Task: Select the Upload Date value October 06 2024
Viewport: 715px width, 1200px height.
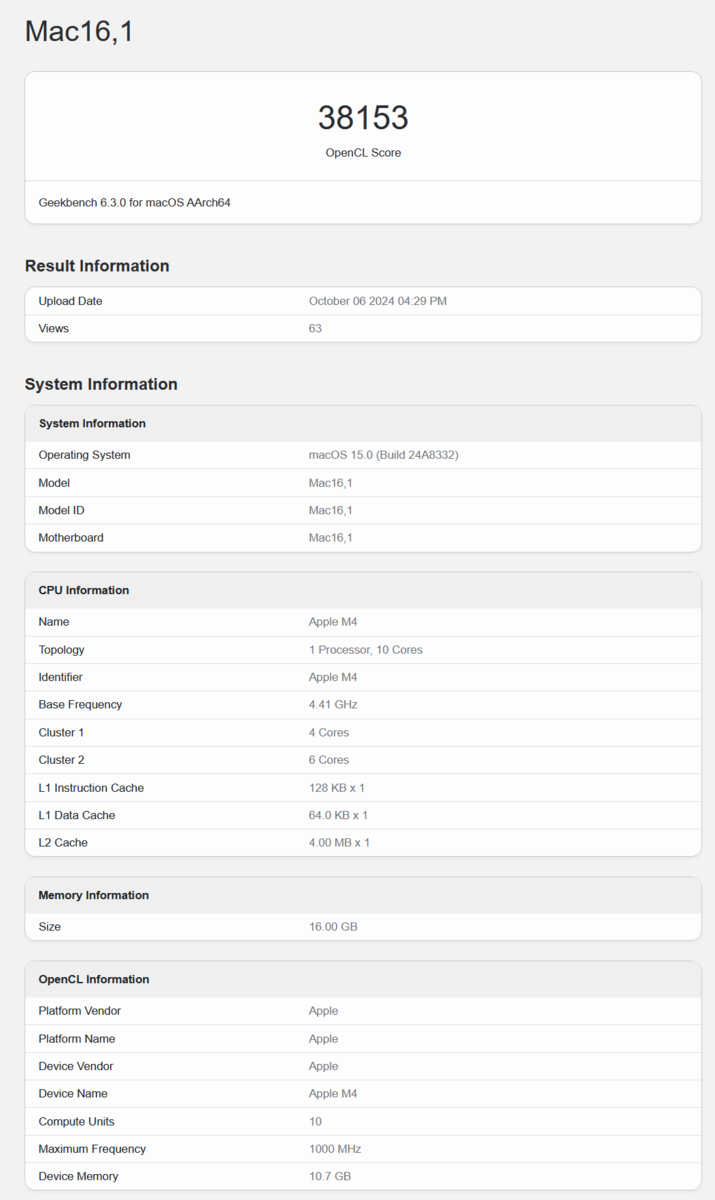Action: tap(377, 301)
